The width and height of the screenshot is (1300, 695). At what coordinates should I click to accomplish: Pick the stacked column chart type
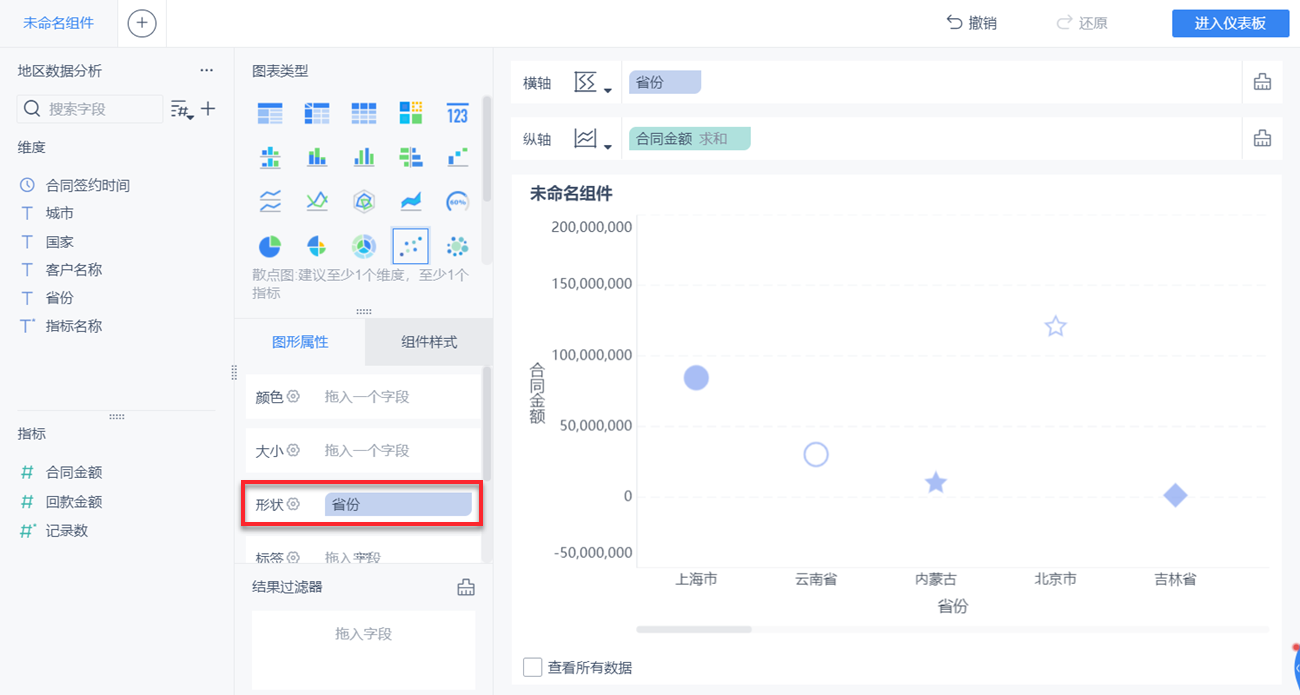pyautogui.click(x=317, y=157)
